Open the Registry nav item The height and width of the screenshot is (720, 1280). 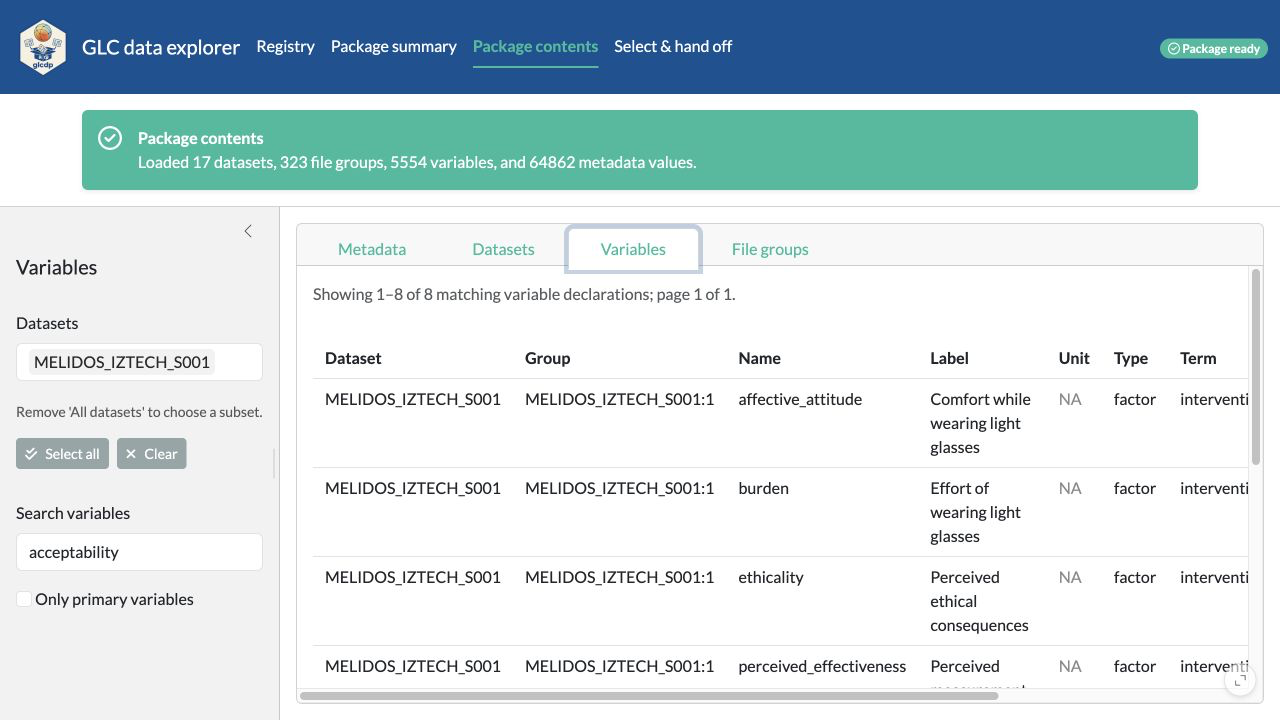285,46
